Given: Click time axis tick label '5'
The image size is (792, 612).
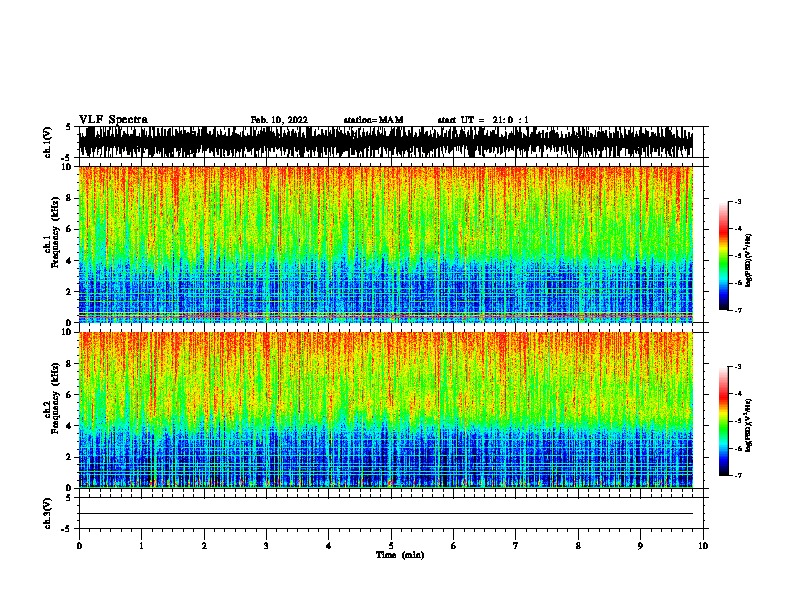Looking at the screenshot, I should point(391,546).
